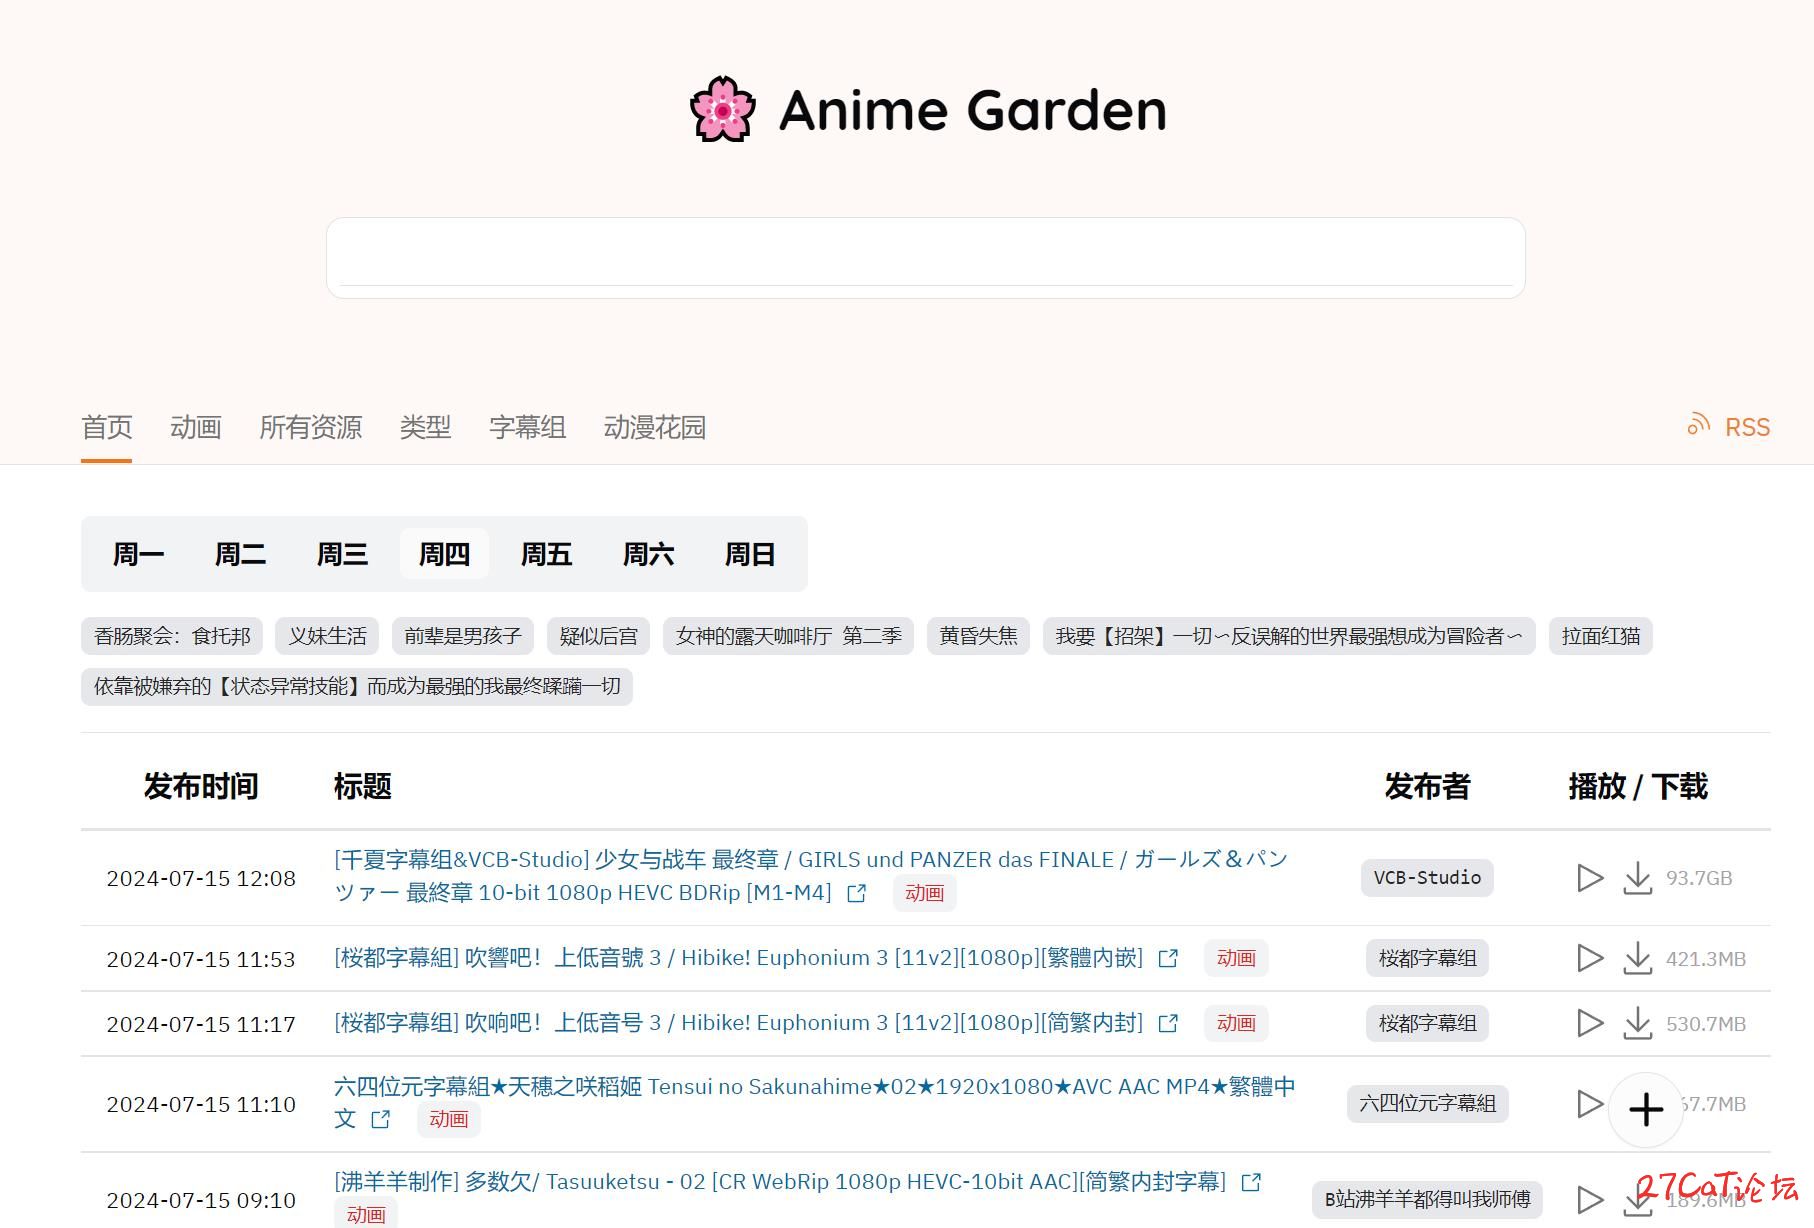This screenshot has width=1814, height=1228.
Task: Click 动画 tag on 繁體內嵌 Euphonium row
Action: [1236, 958]
